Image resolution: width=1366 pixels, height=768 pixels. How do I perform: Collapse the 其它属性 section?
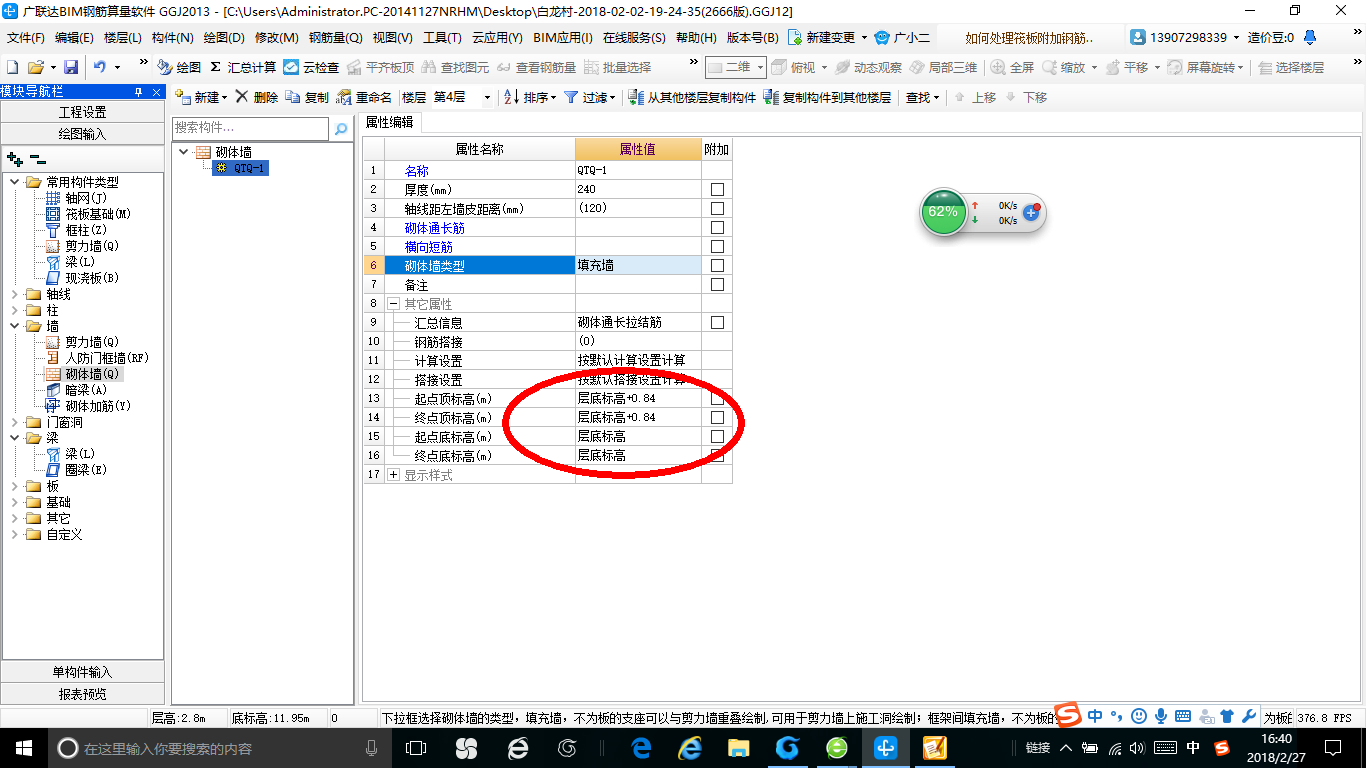[x=393, y=303]
